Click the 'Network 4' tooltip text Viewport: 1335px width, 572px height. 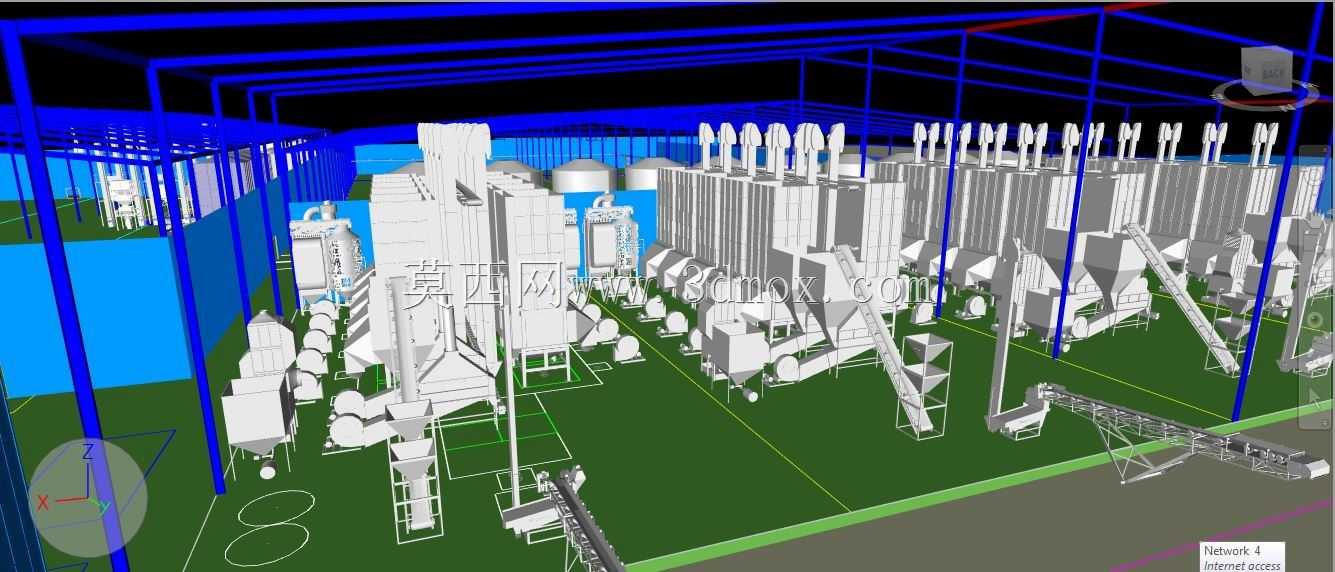click(1232, 551)
